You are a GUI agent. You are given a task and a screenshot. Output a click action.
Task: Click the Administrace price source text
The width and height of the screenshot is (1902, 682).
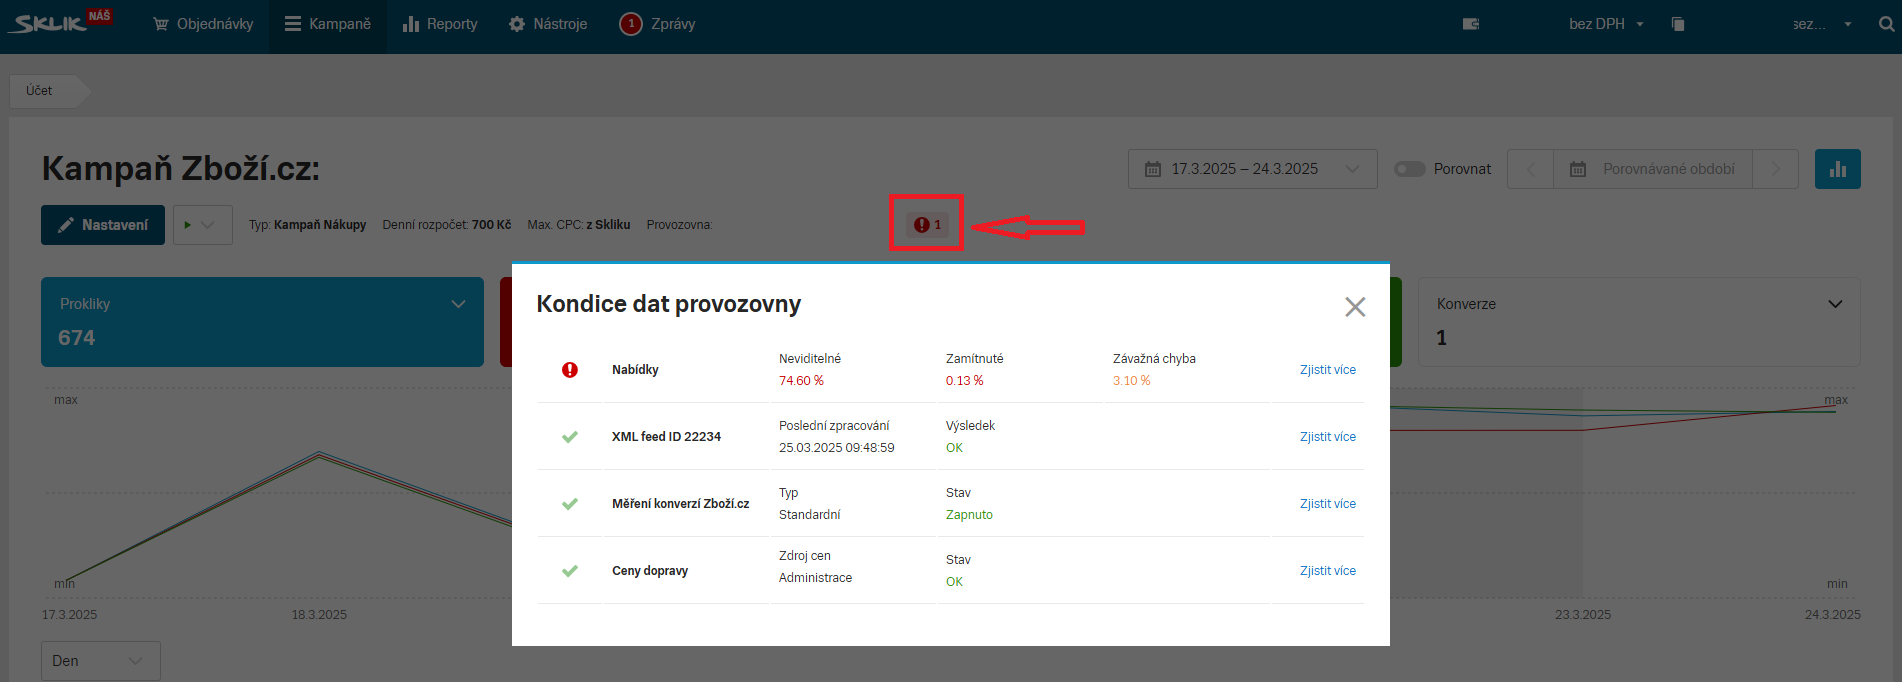(816, 578)
